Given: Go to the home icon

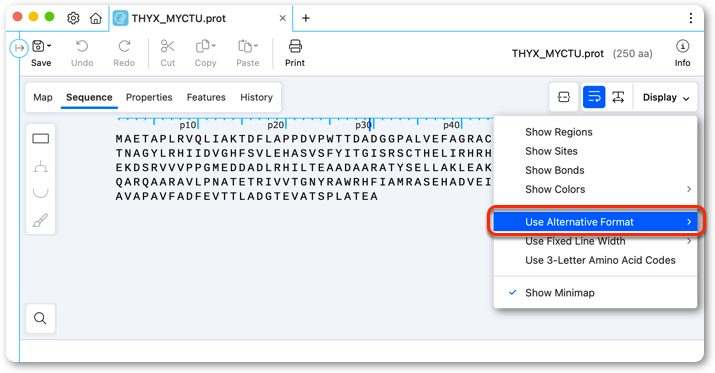Looking at the screenshot, I should click(96, 18).
